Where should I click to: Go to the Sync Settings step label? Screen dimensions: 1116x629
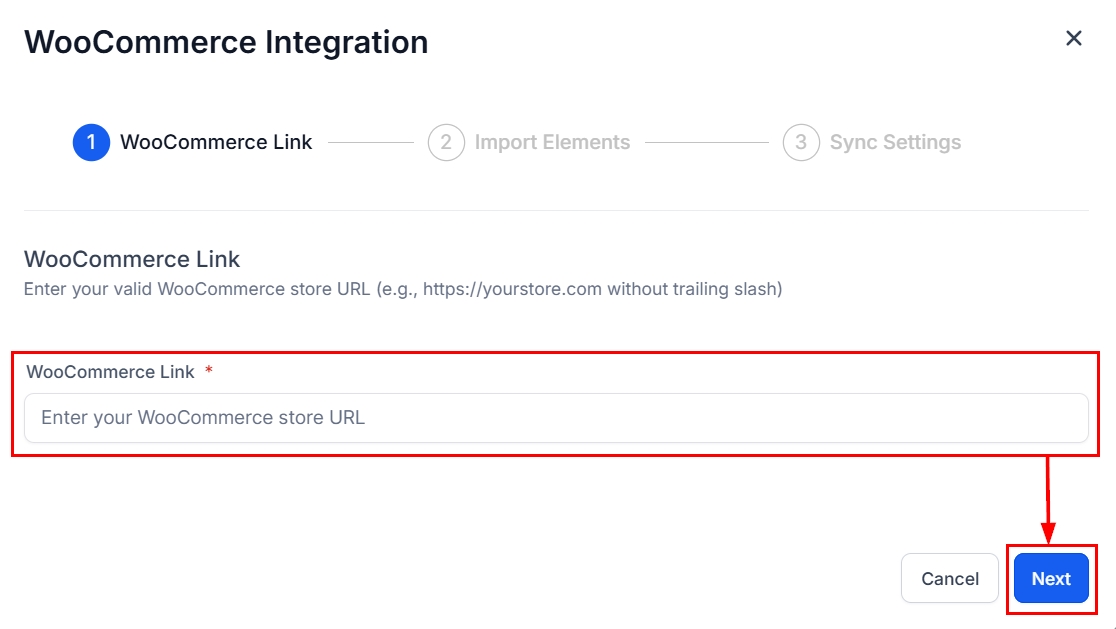tap(895, 142)
